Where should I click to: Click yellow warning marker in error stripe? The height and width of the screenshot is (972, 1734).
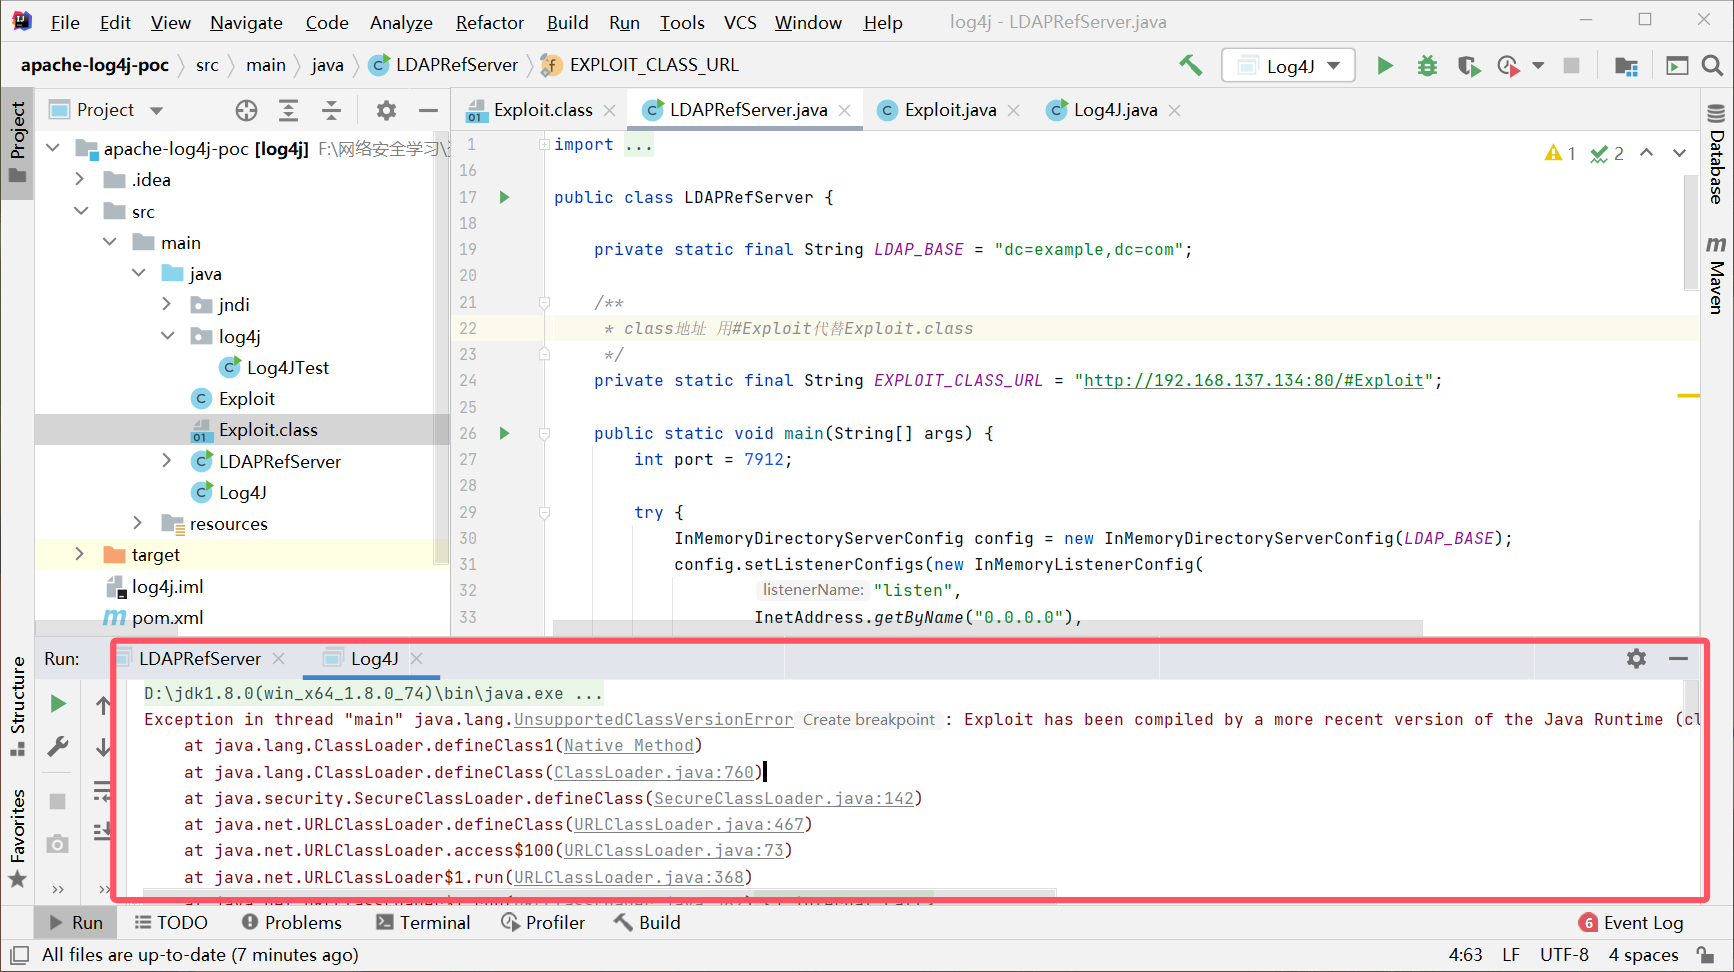pos(1688,396)
